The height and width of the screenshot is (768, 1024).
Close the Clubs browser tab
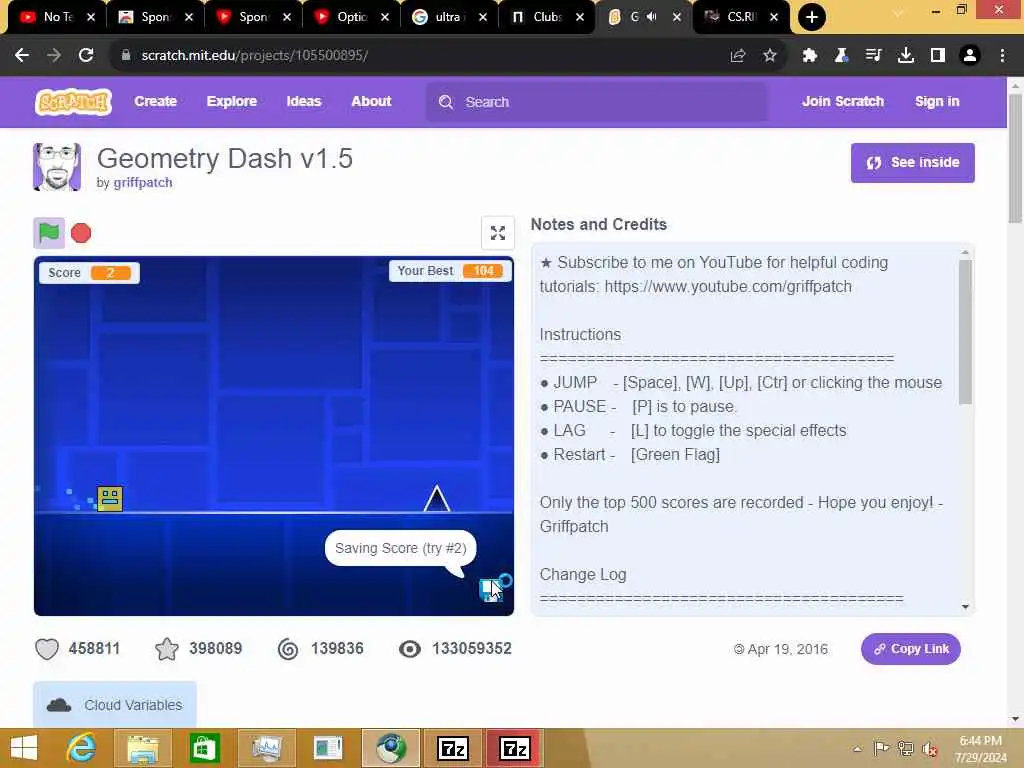coord(580,17)
